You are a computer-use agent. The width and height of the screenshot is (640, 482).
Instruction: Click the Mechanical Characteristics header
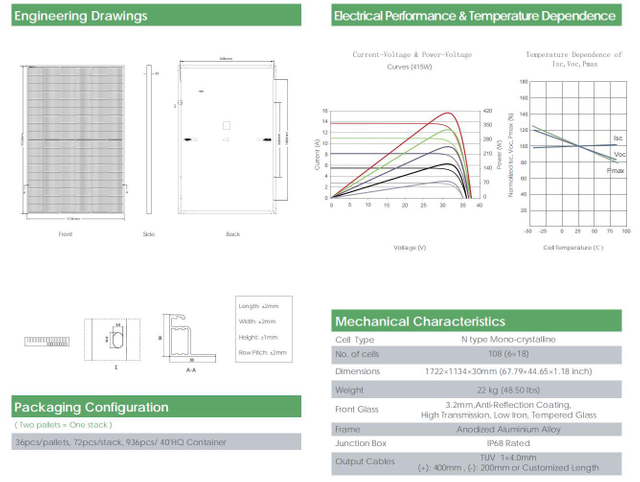476,321
